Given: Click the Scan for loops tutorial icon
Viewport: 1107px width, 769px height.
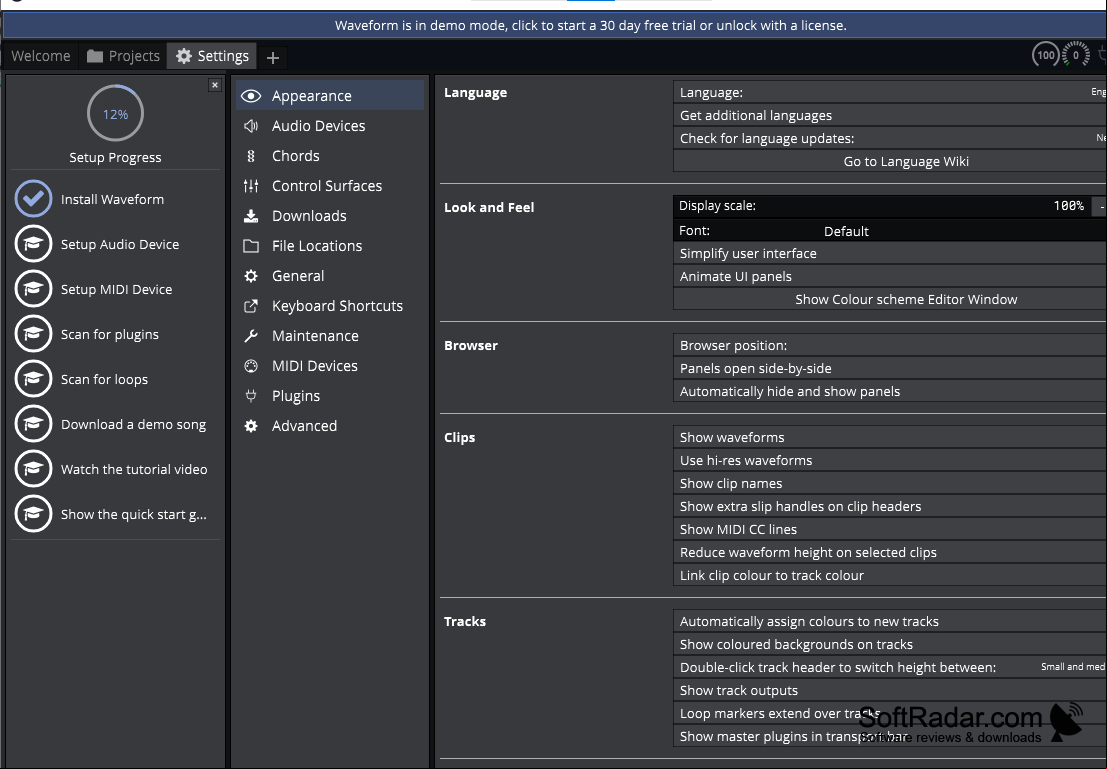Looking at the screenshot, I should (33, 378).
